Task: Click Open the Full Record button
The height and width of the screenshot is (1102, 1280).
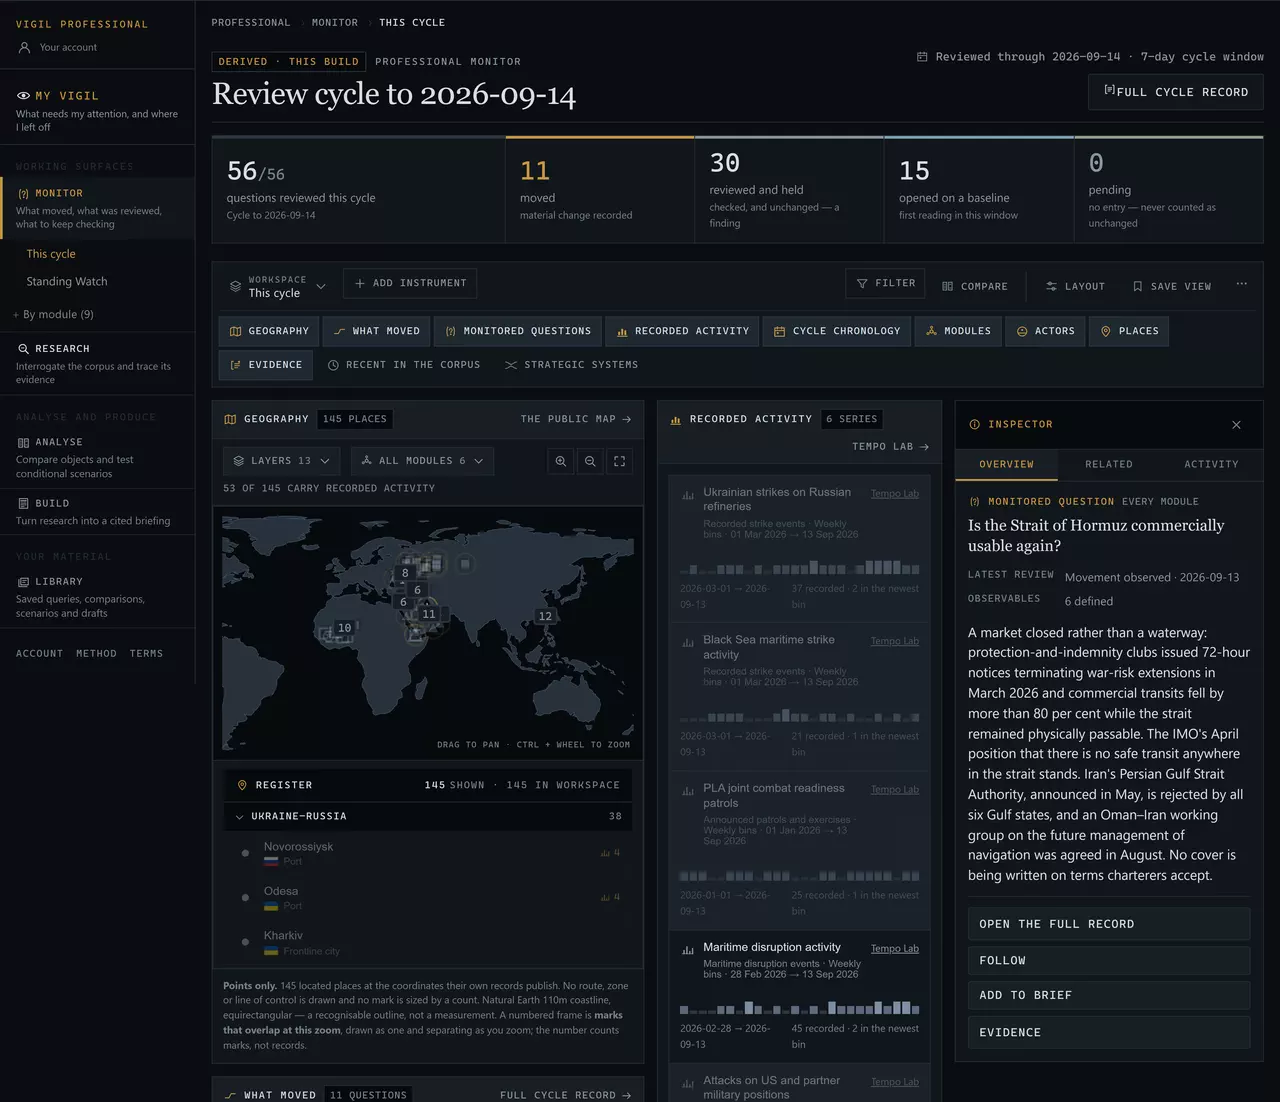Action: (1109, 924)
